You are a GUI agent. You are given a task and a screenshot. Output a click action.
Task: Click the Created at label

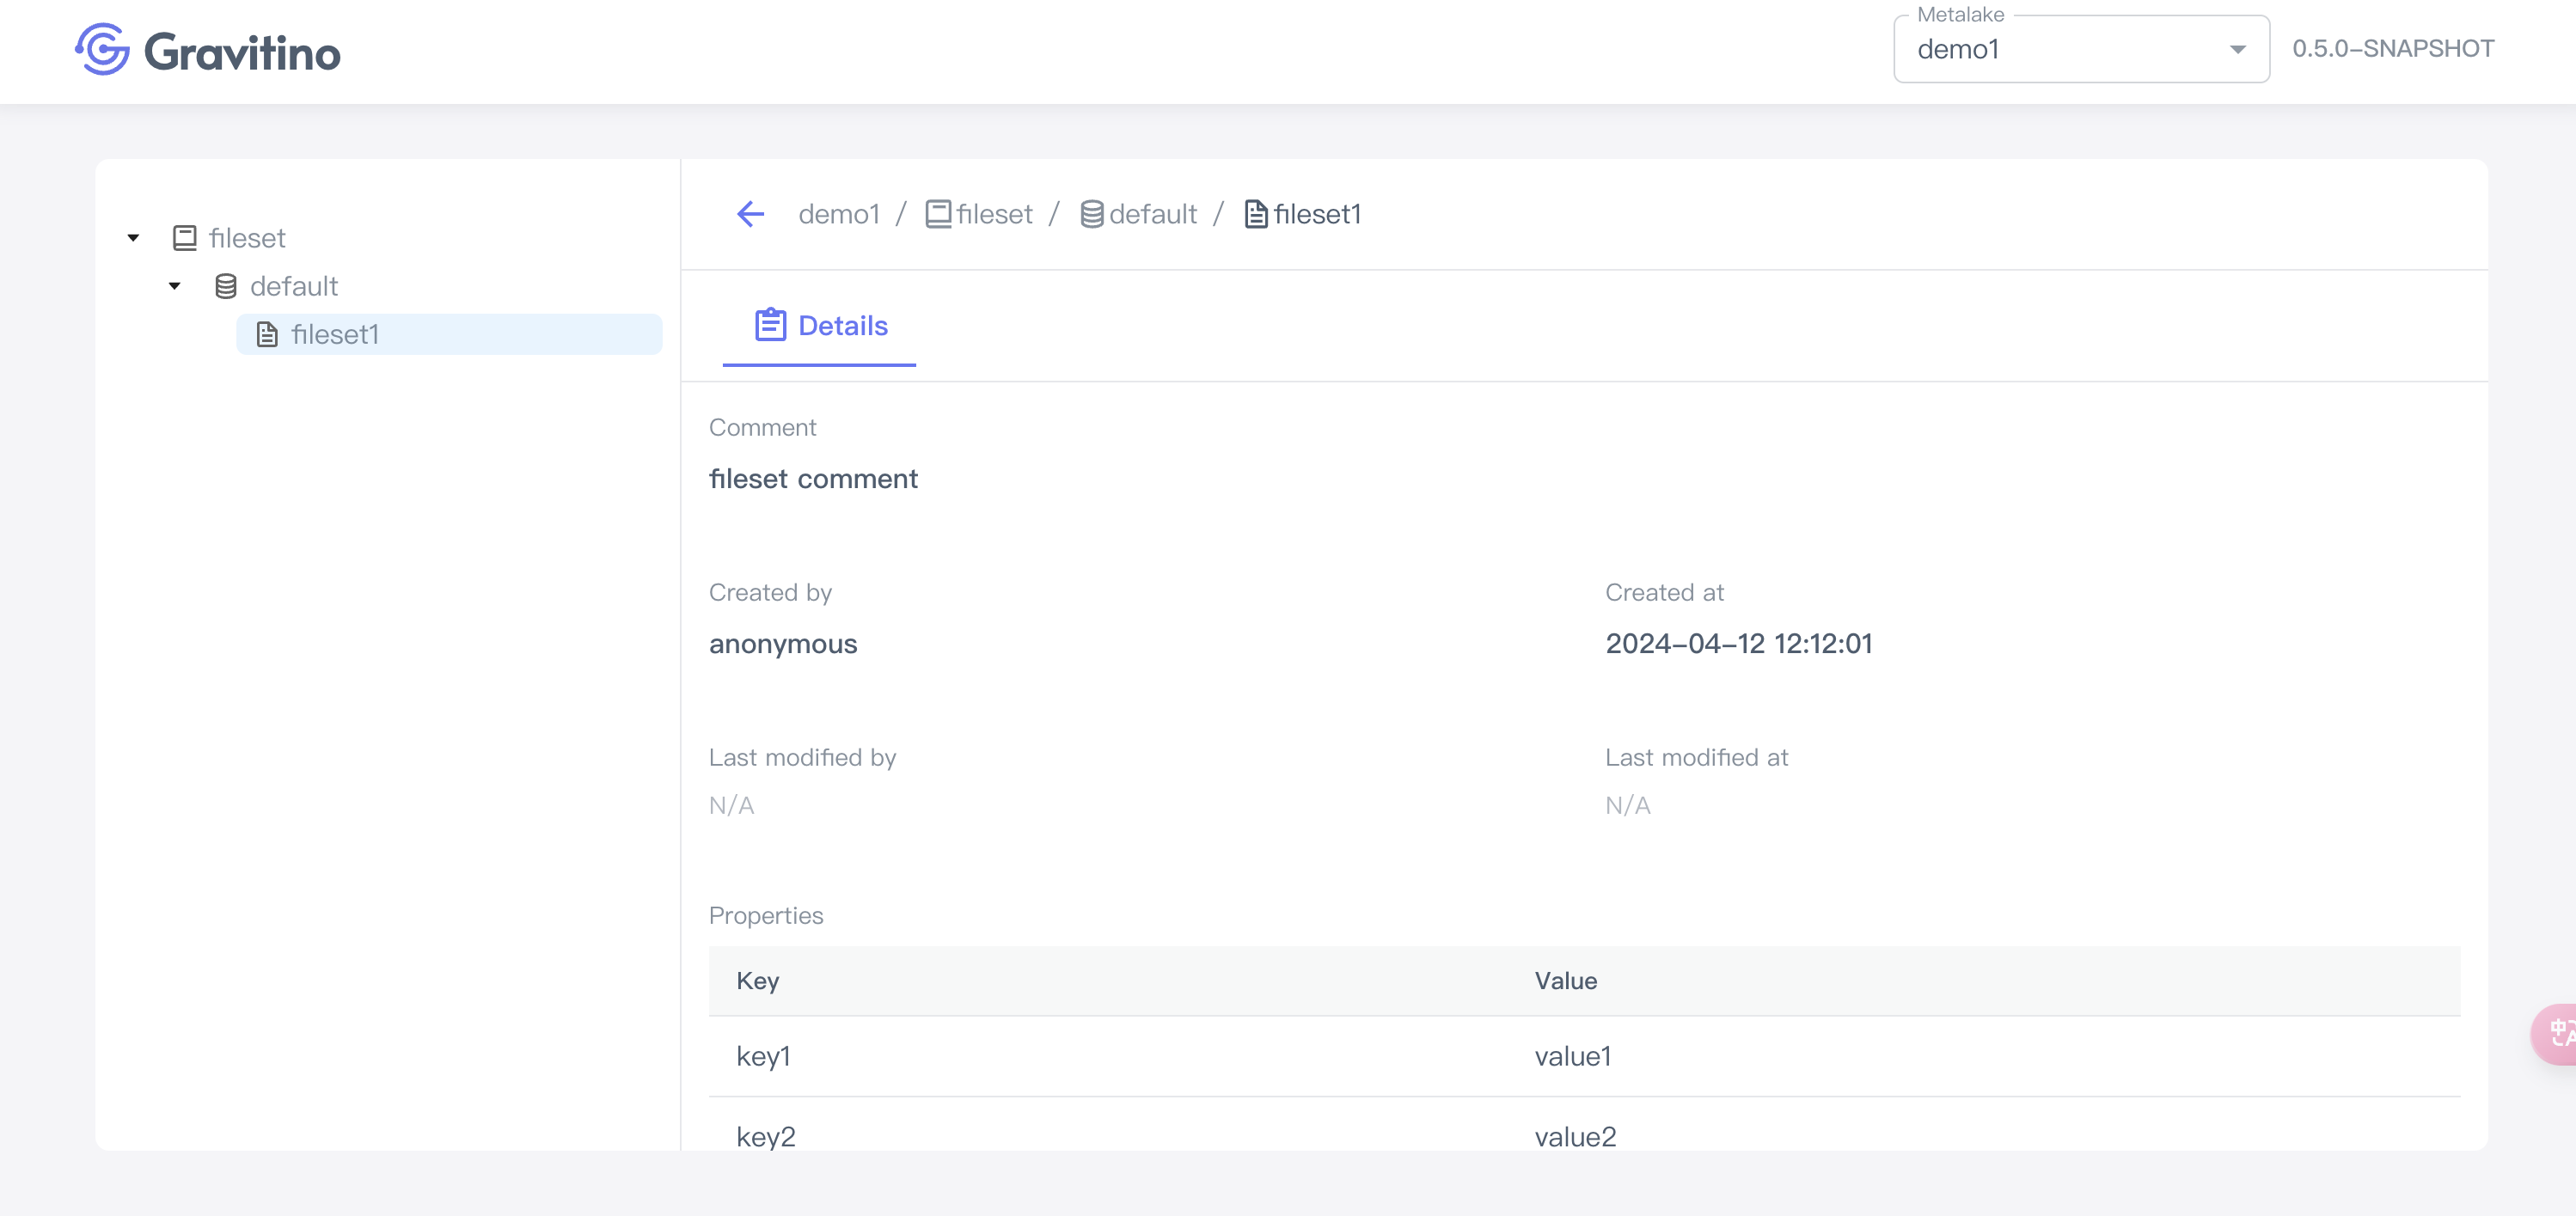tap(1665, 593)
